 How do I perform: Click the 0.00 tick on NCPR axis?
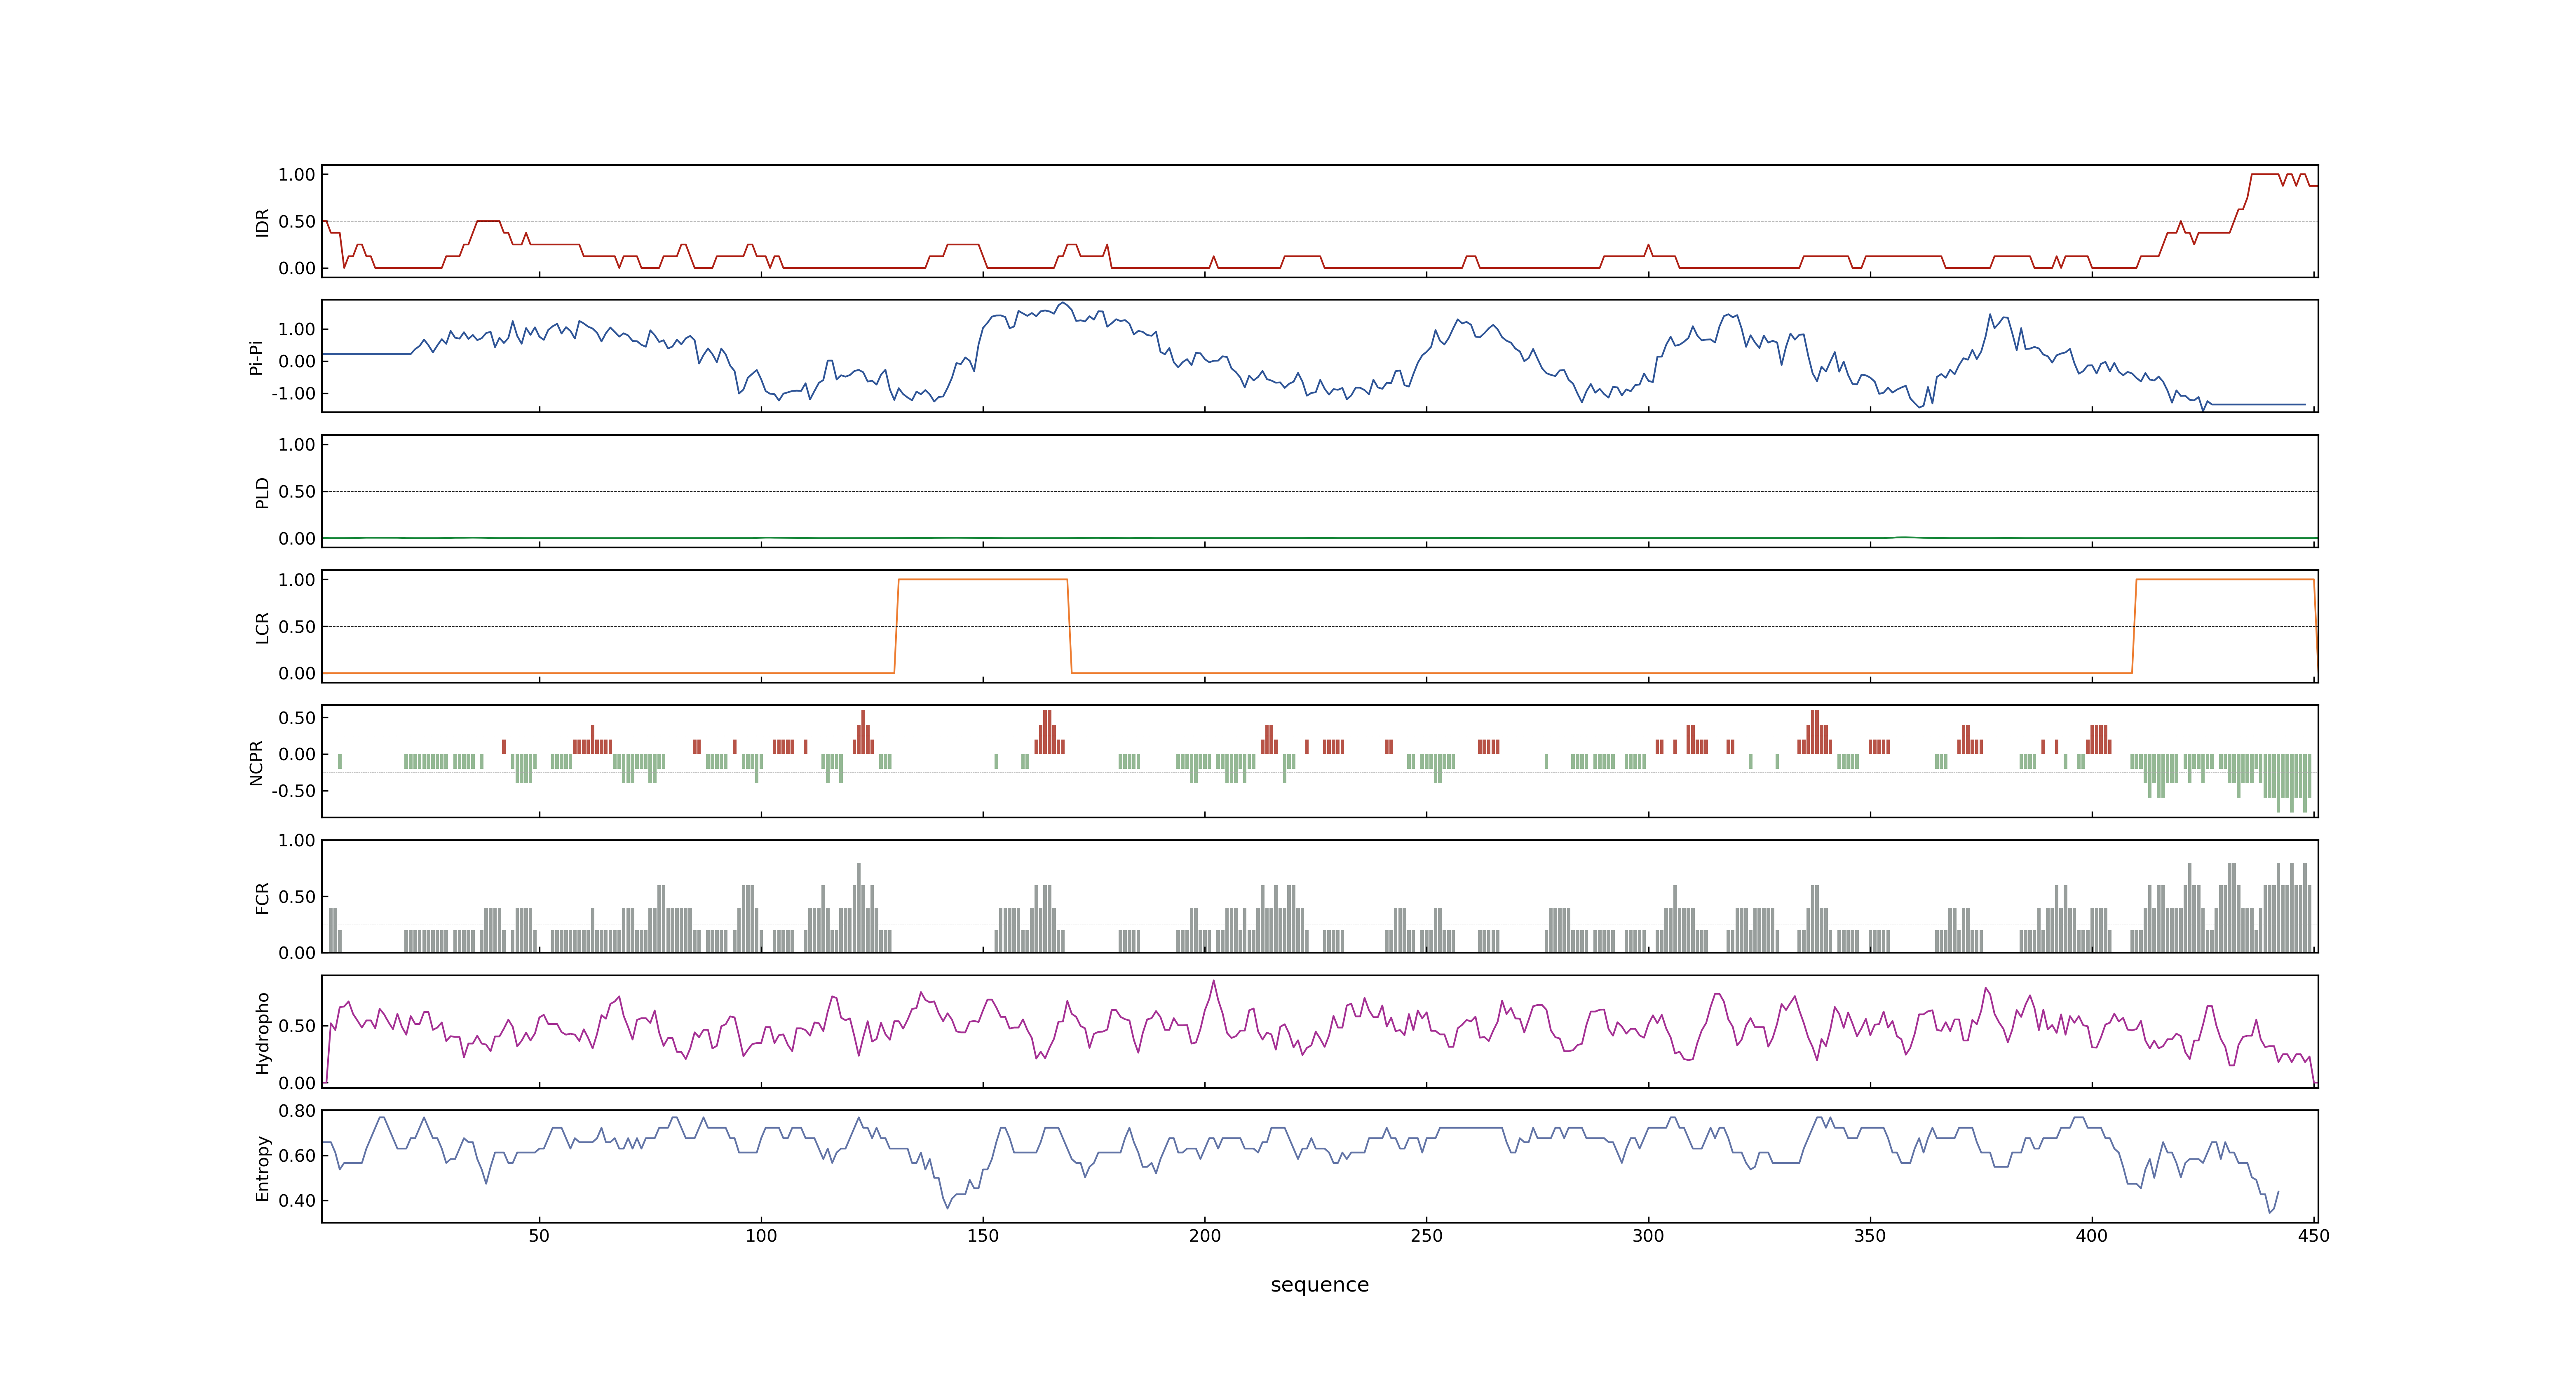[x=297, y=755]
